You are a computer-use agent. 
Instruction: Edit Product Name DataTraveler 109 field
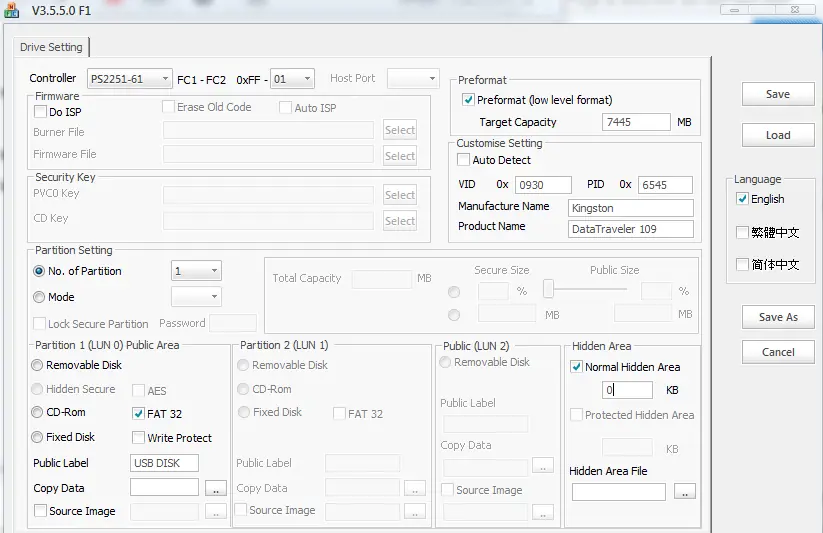(x=630, y=229)
